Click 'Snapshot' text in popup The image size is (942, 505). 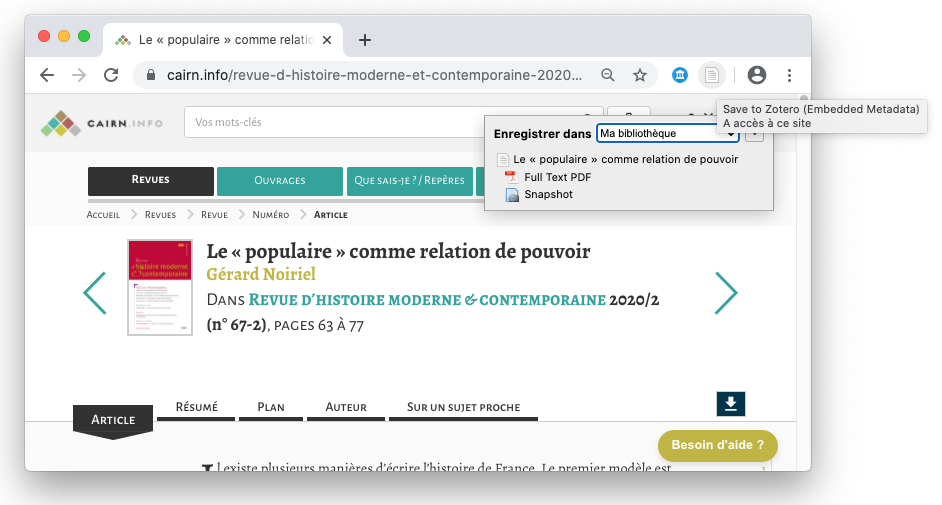[x=548, y=195]
